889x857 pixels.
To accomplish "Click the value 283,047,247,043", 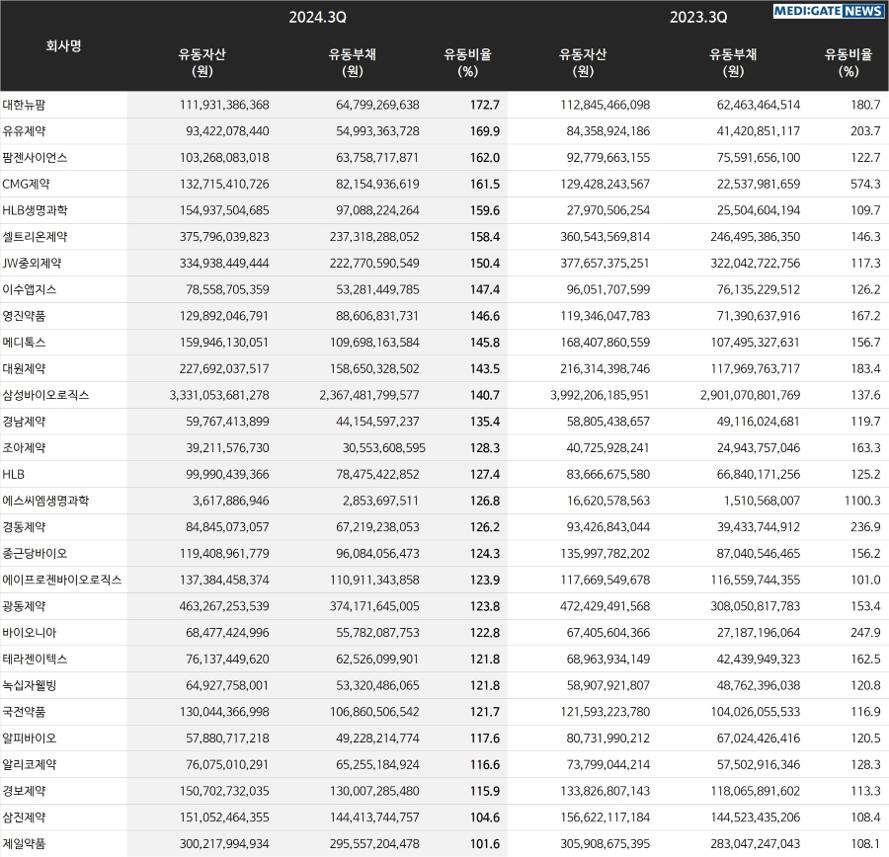I will [755, 843].
